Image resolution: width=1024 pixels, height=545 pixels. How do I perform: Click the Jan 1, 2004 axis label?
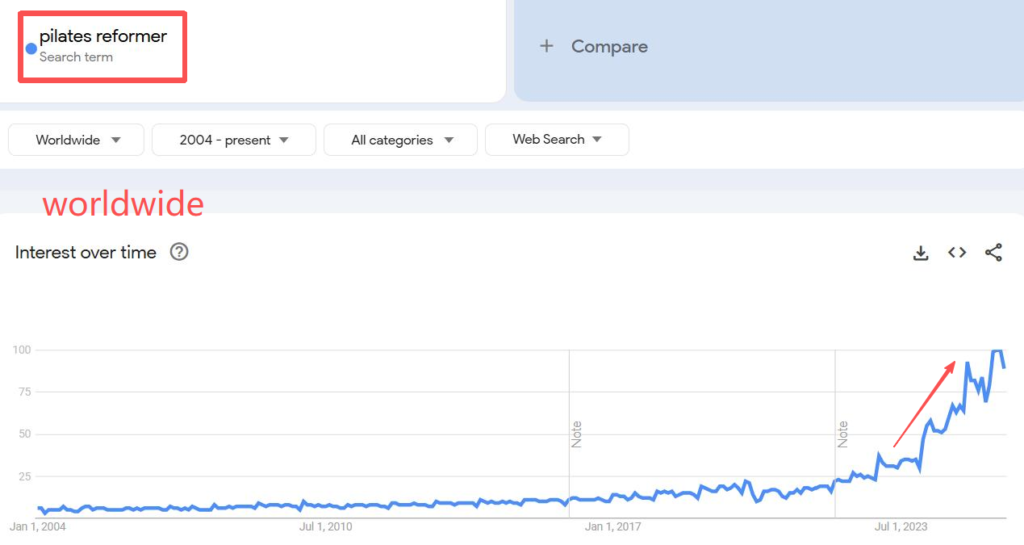[x=37, y=526]
